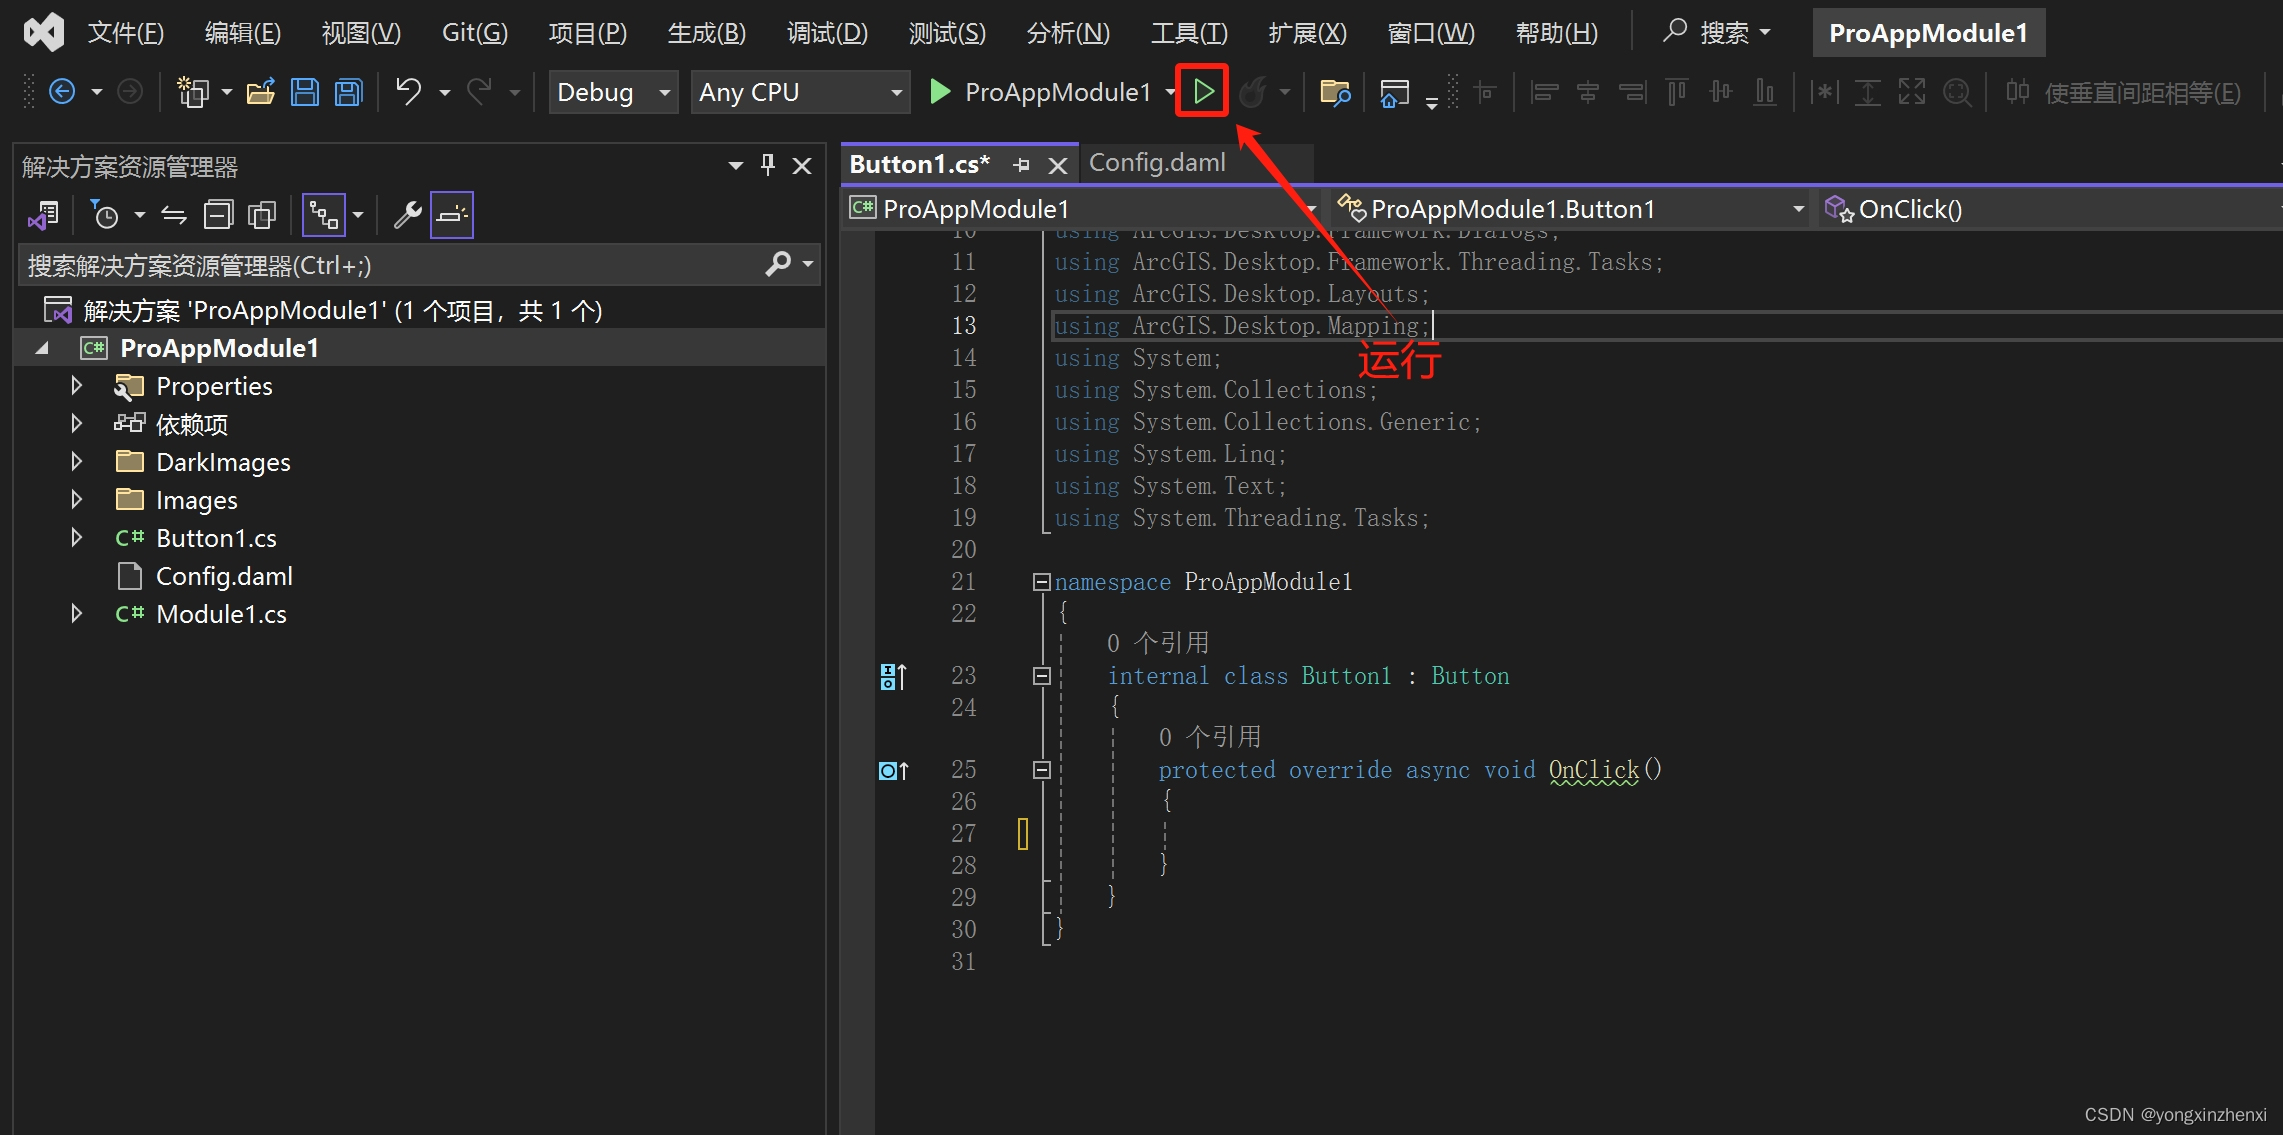Click the inheritance margin icon on line 23
The height and width of the screenshot is (1135, 2283).
(893, 677)
